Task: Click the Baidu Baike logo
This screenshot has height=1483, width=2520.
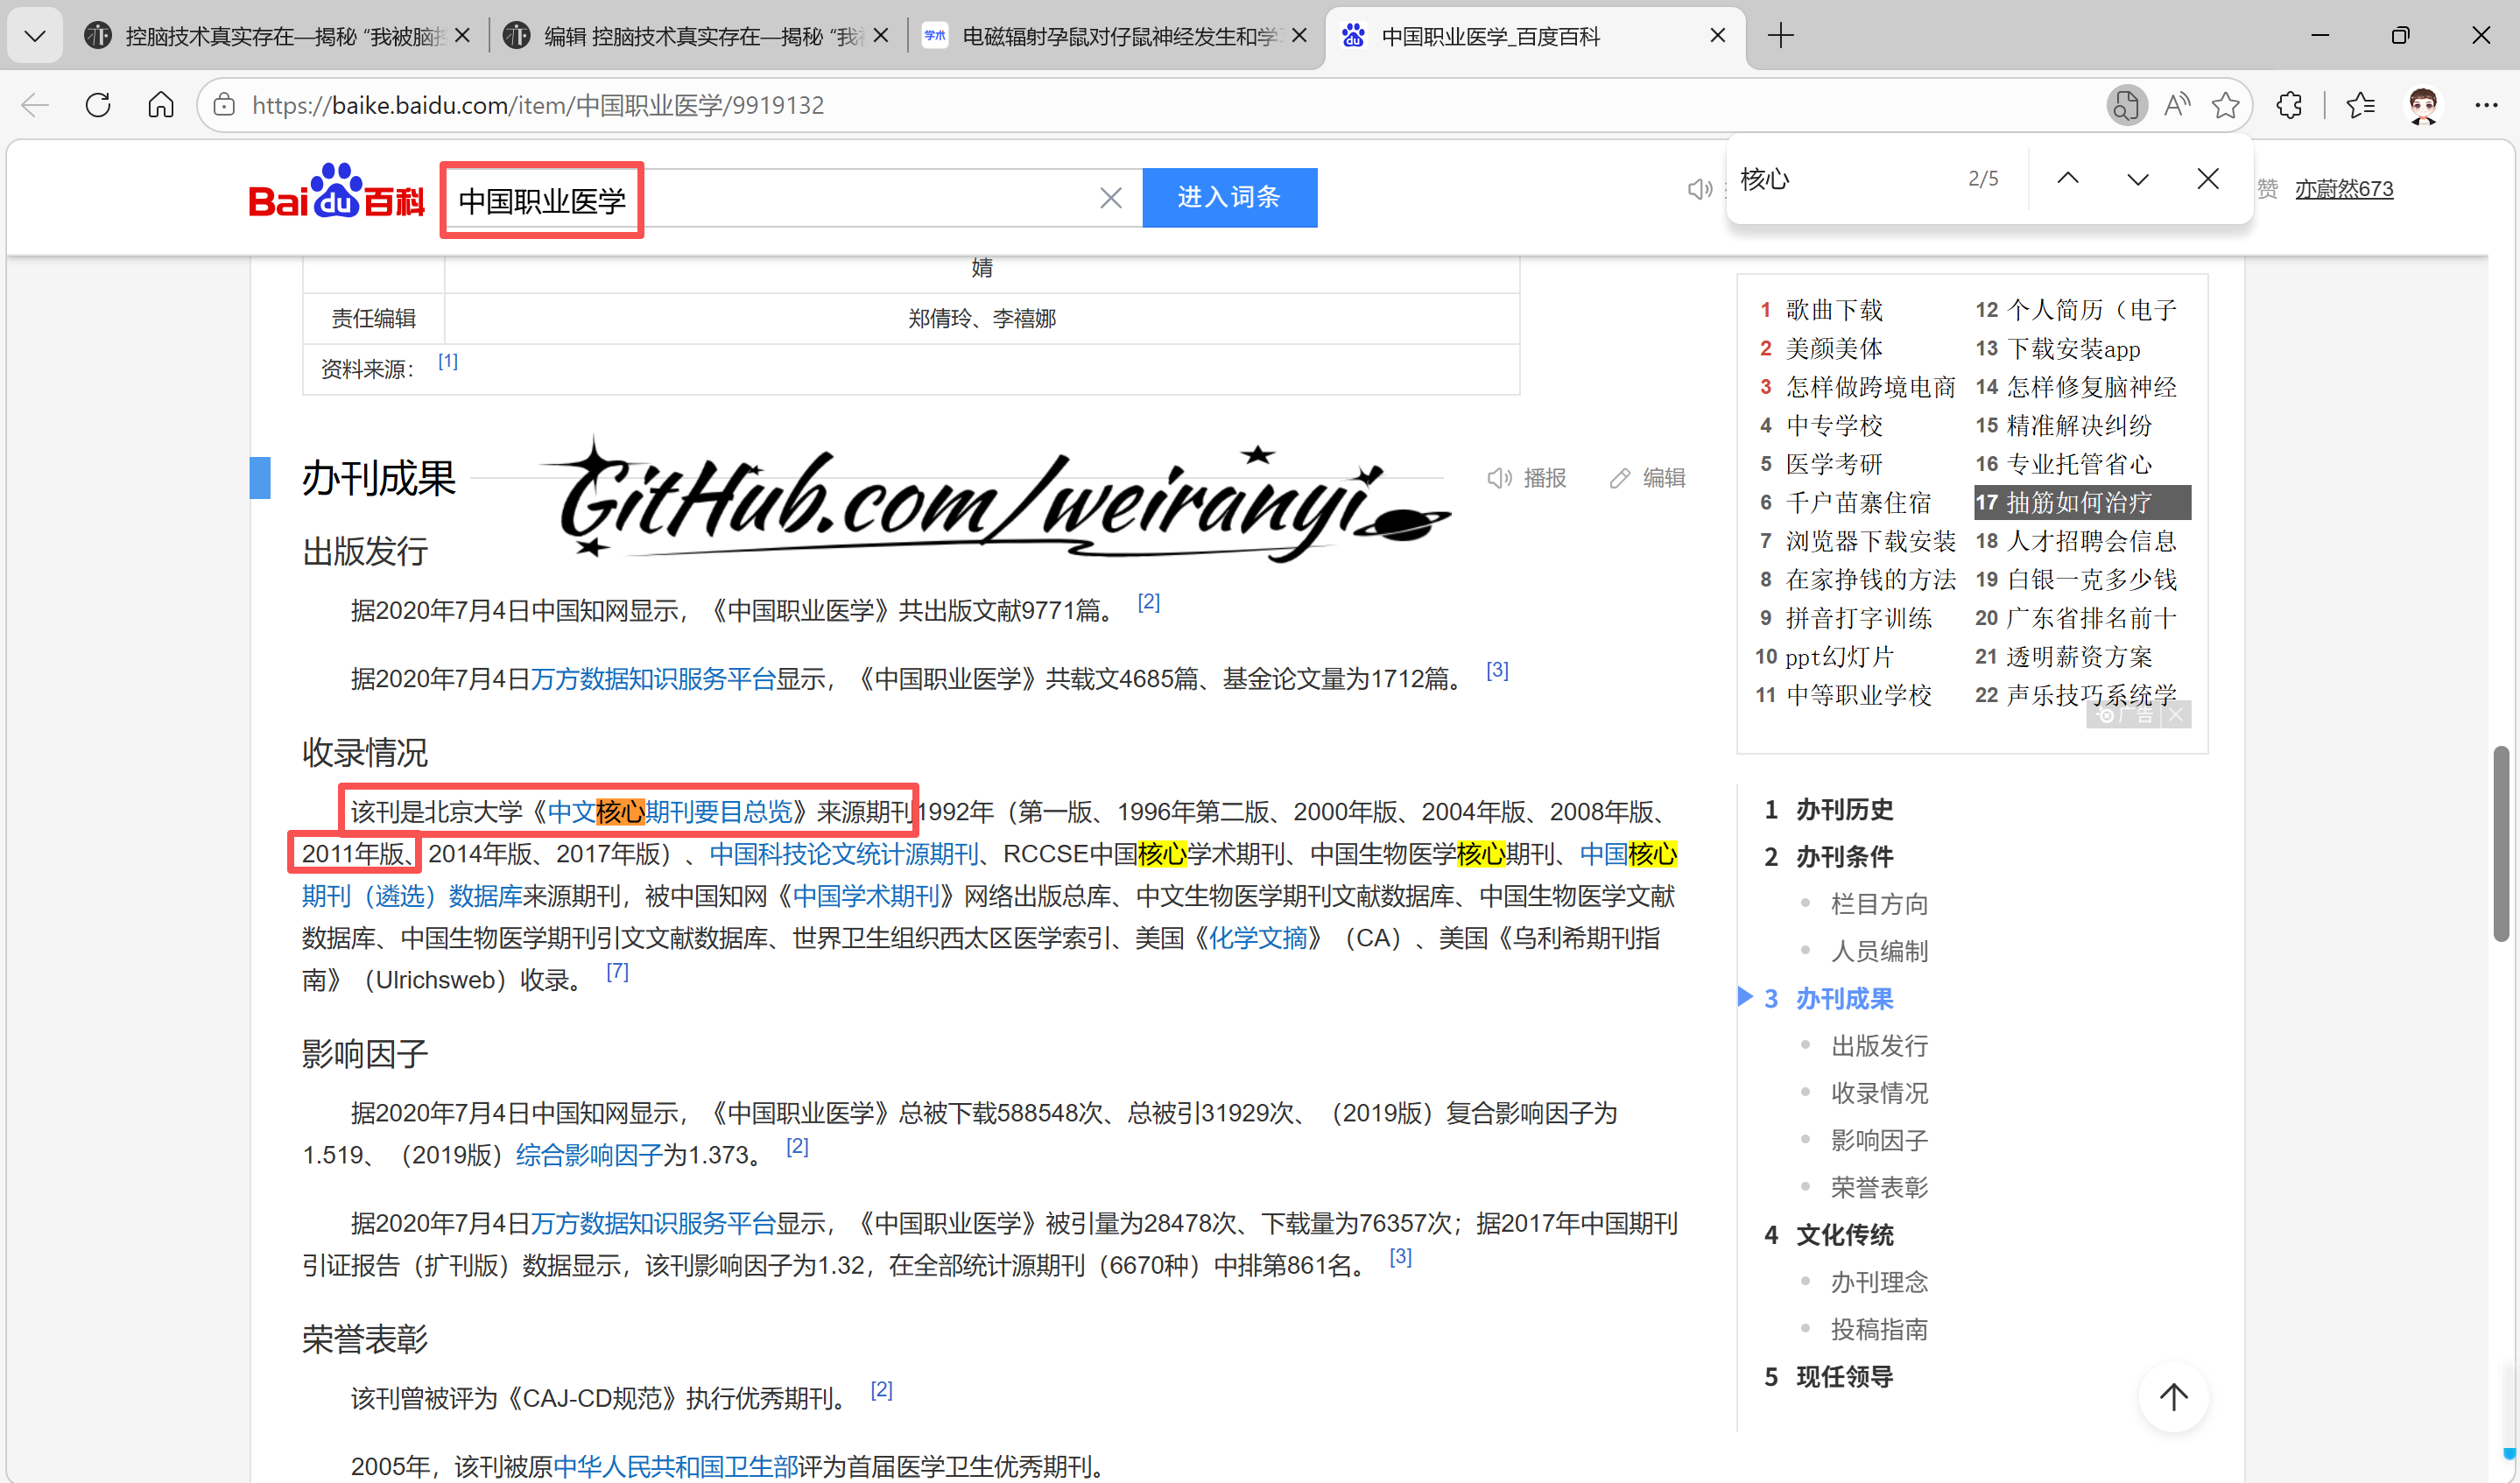Action: pos(335,195)
